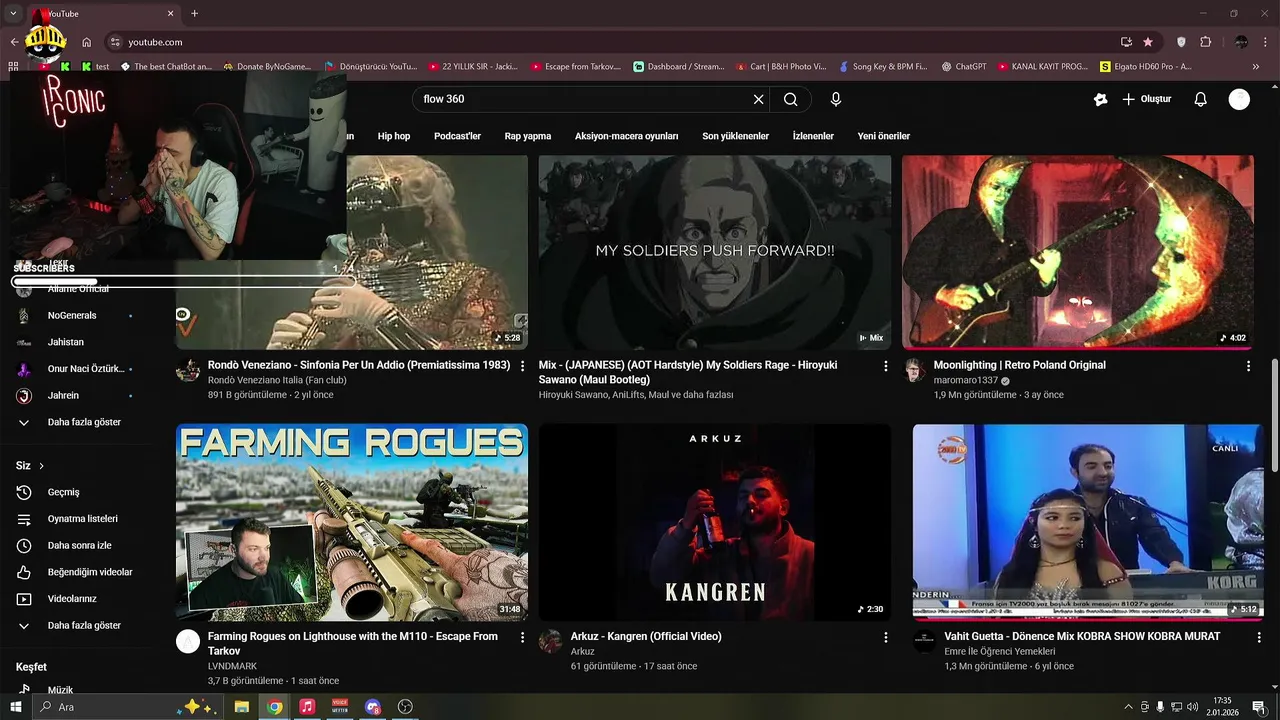Click the sparkle icon next to Oluştur

[1100, 99]
